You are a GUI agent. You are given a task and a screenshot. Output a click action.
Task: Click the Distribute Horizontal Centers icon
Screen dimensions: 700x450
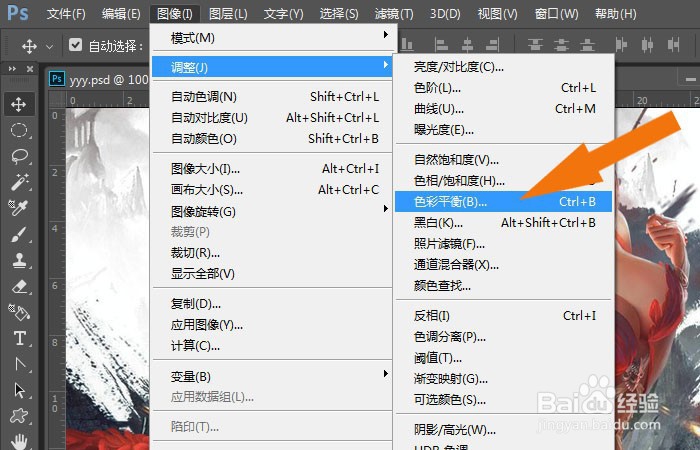pyautogui.click(x=647, y=45)
